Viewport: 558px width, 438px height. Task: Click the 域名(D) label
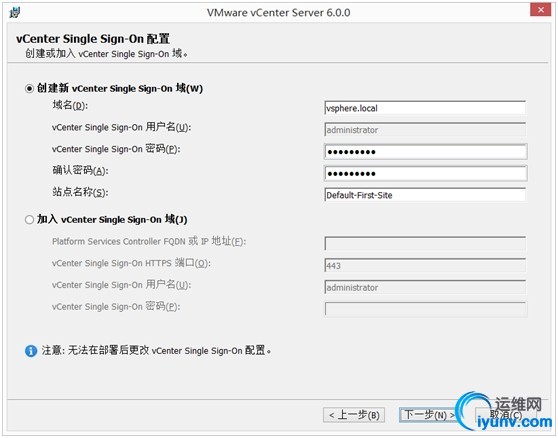pyautogui.click(x=70, y=105)
